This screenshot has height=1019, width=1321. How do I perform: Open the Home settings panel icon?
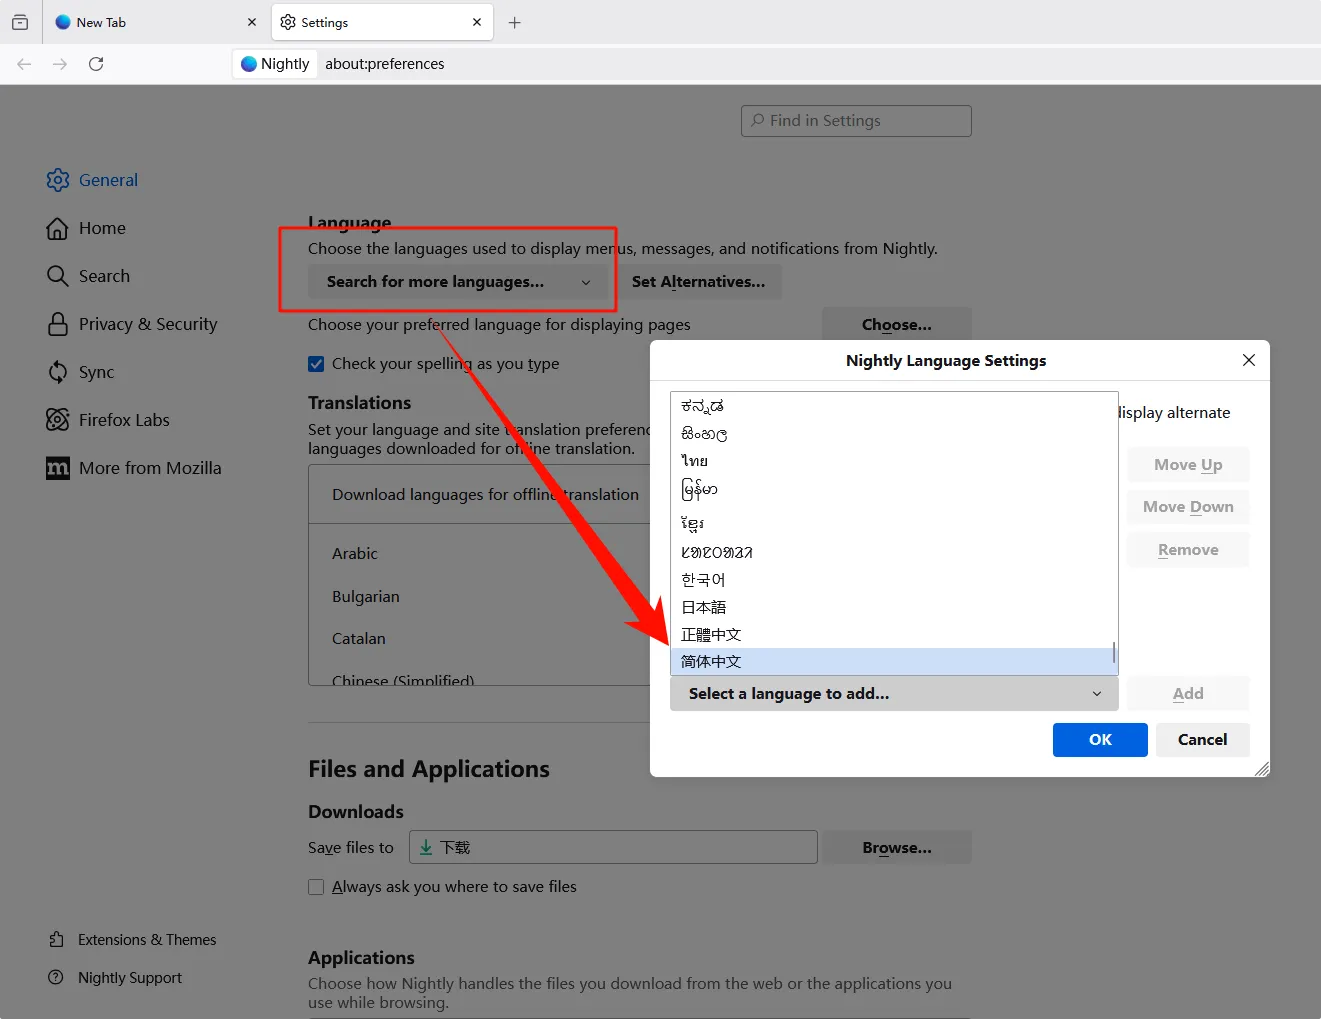pyautogui.click(x=58, y=228)
